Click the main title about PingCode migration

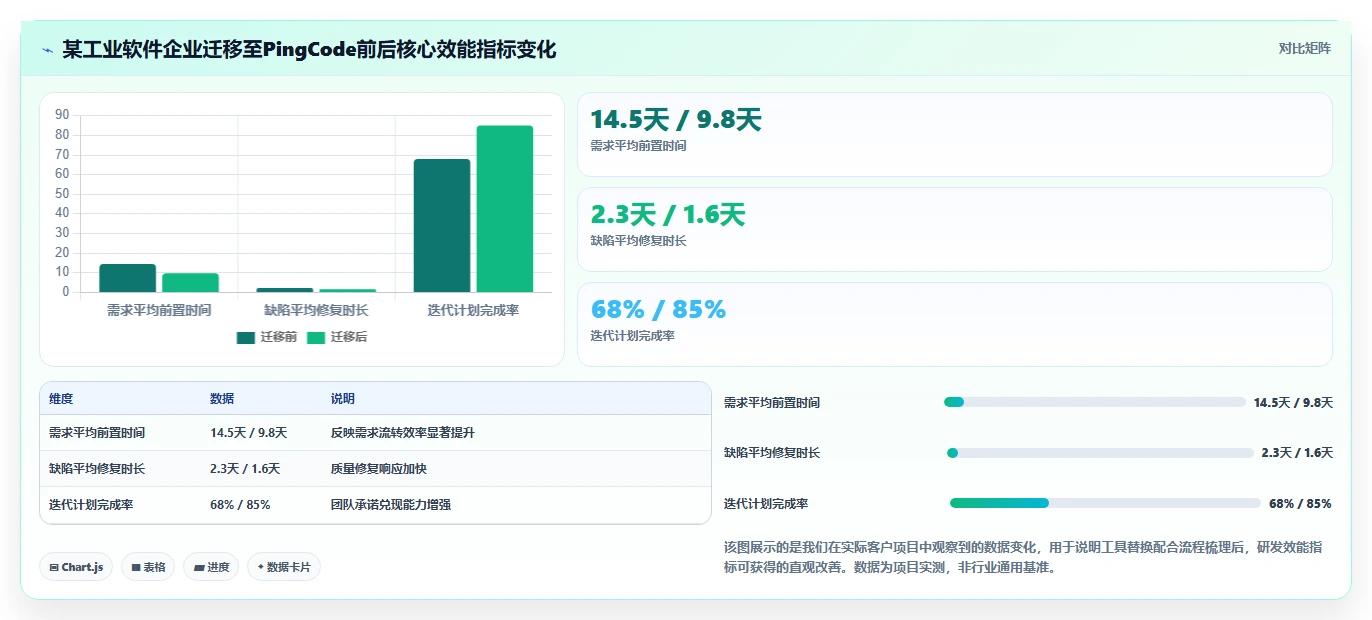pos(309,50)
